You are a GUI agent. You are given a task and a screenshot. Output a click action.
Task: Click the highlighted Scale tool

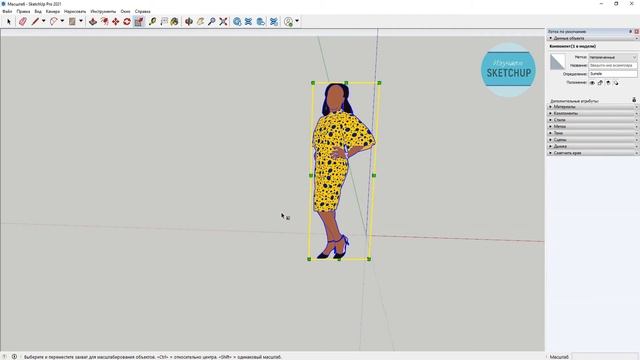click(x=139, y=22)
